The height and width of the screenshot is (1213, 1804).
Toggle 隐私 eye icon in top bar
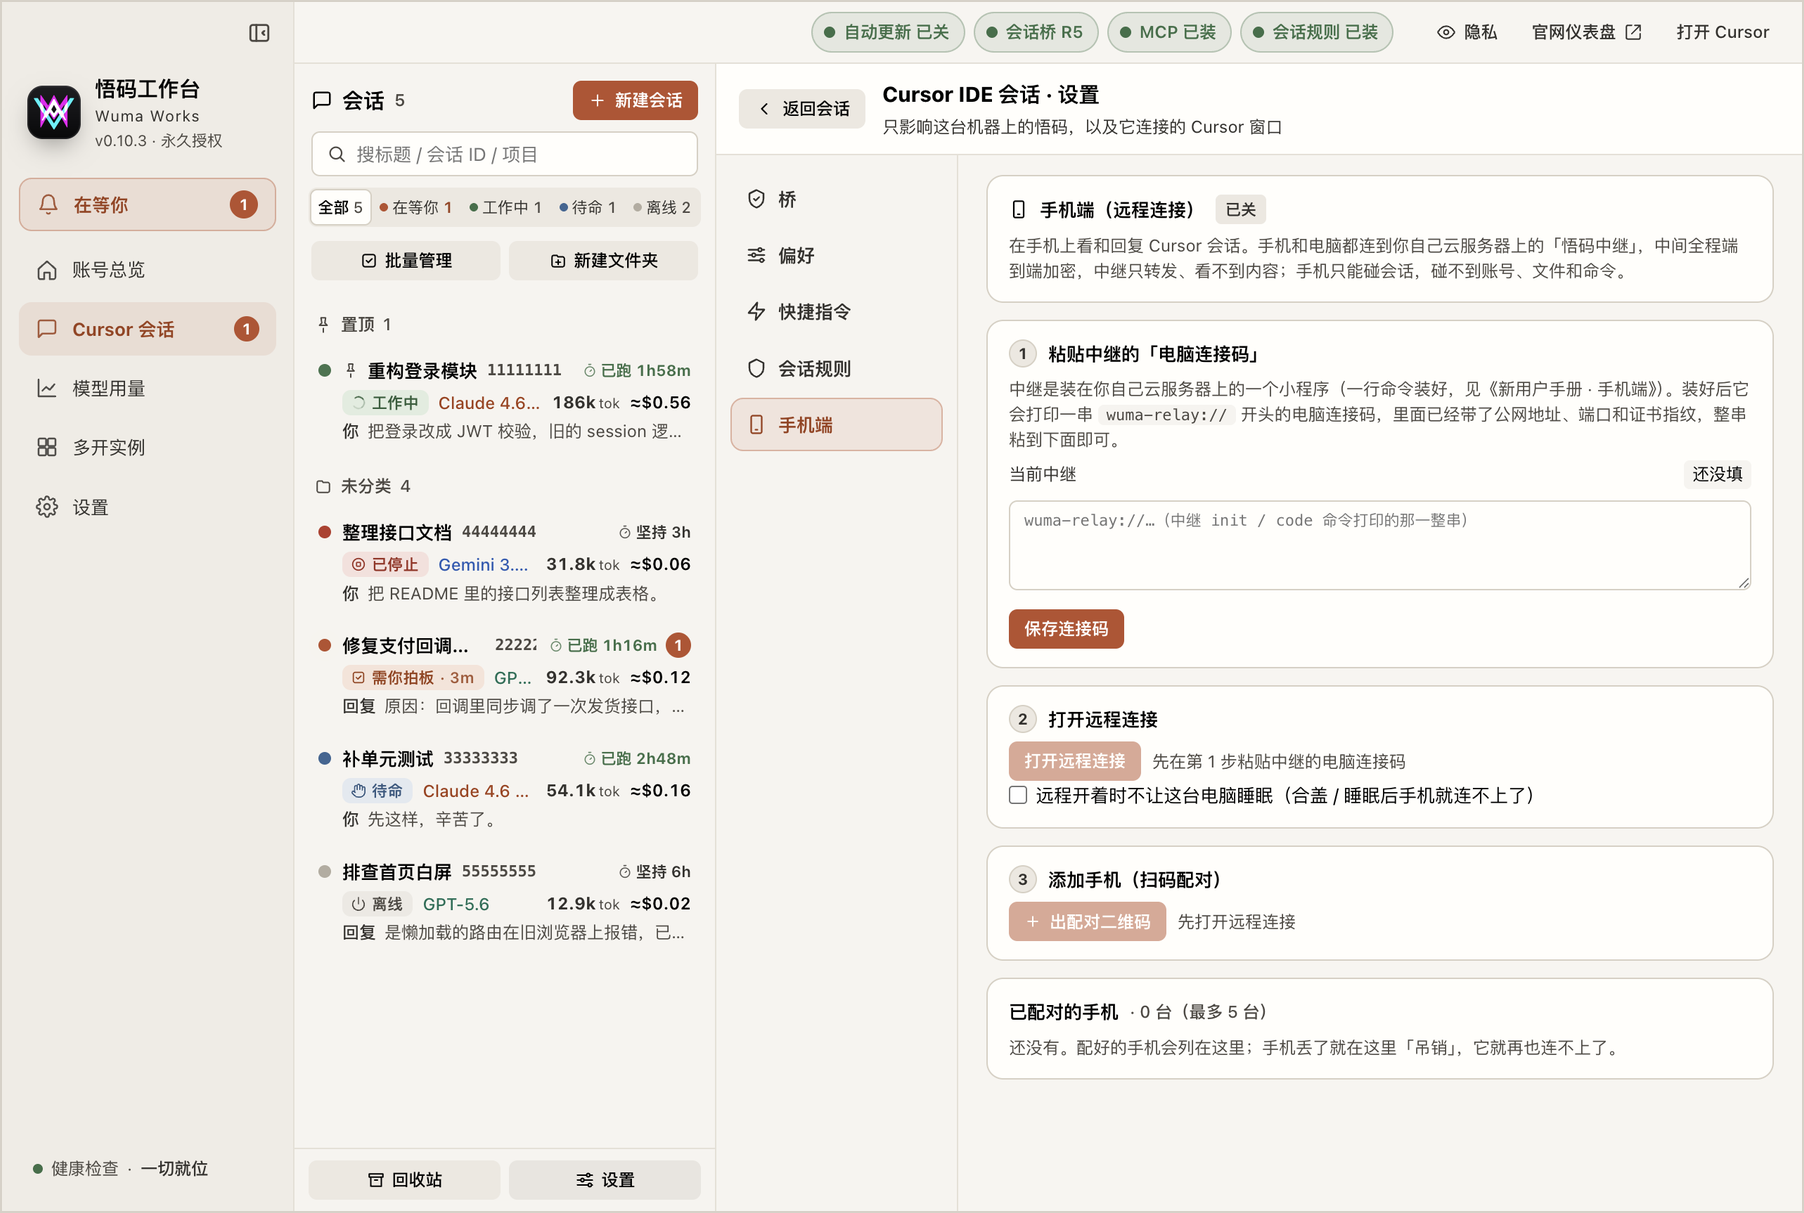1467,32
